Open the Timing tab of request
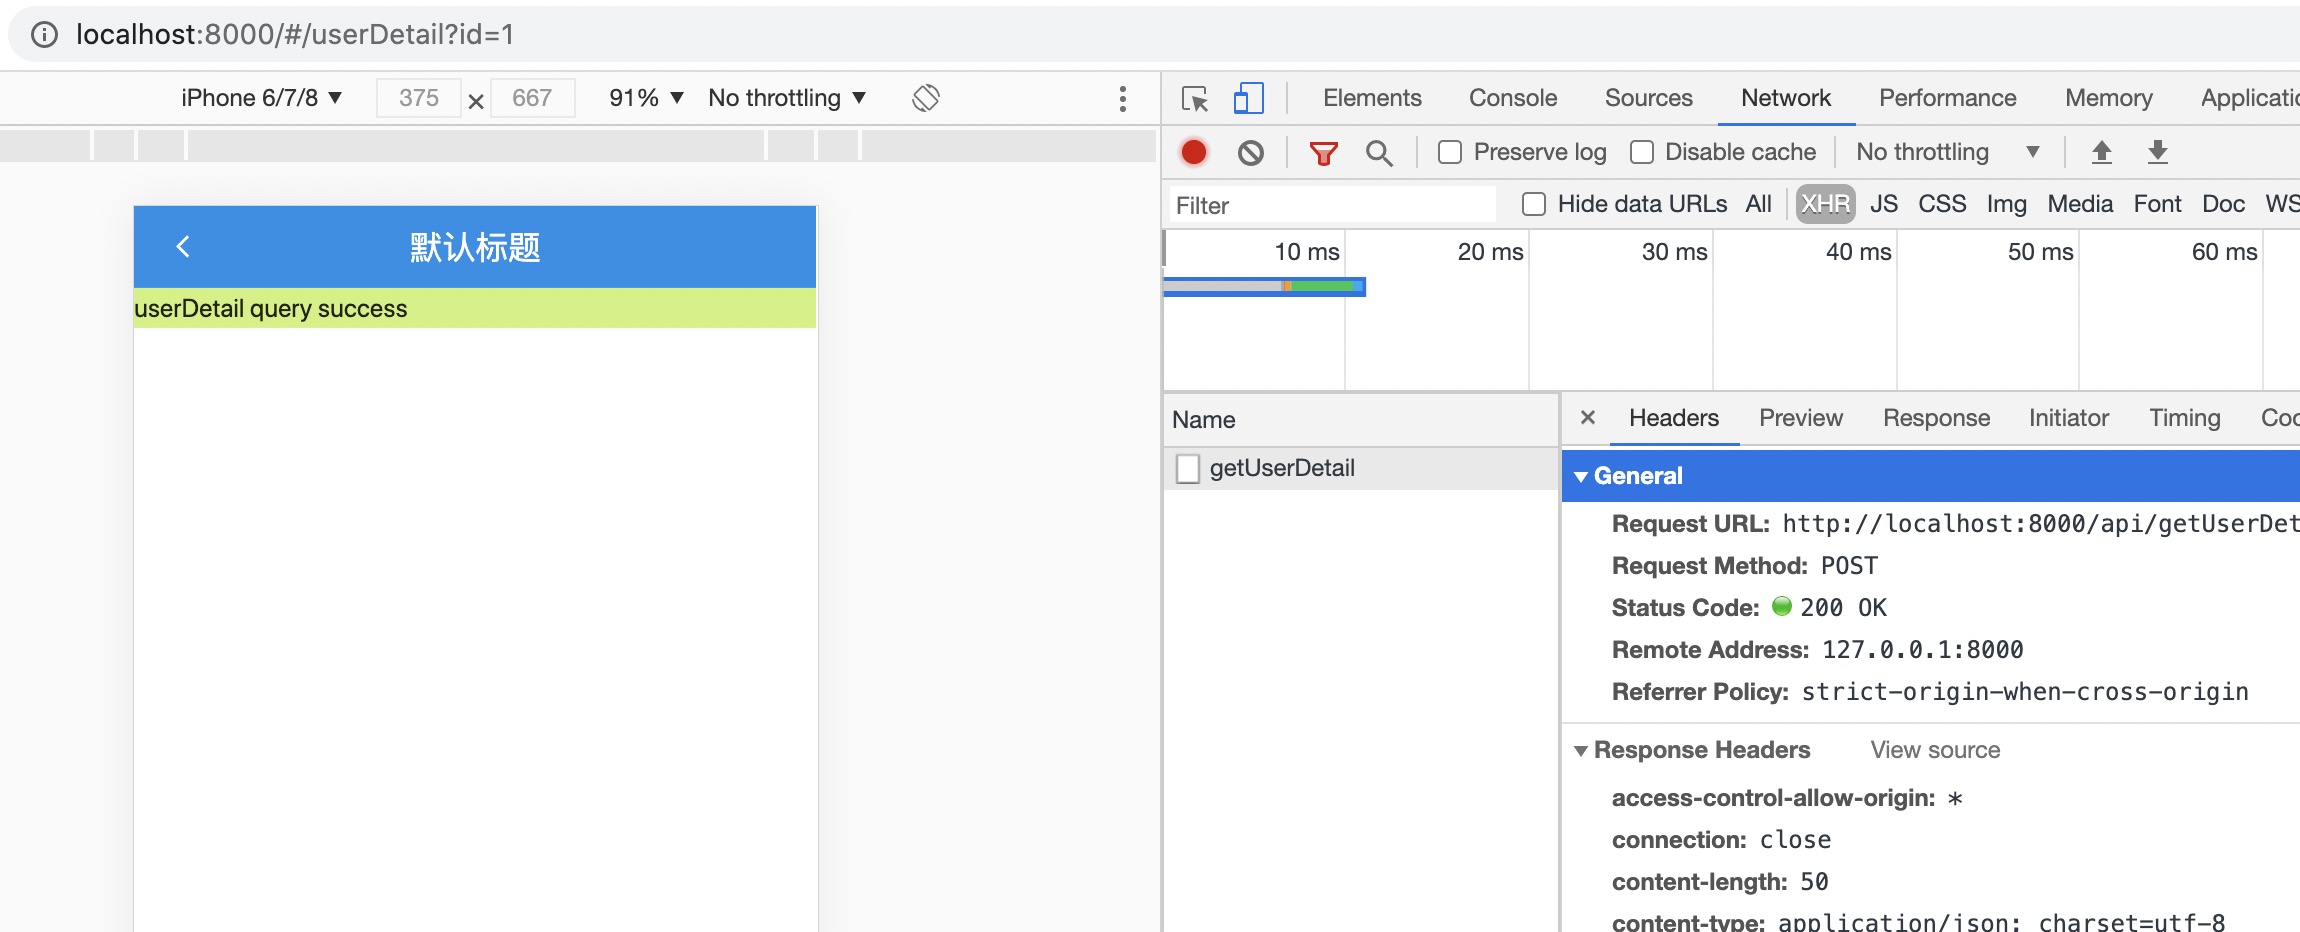 pyautogui.click(x=2185, y=418)
